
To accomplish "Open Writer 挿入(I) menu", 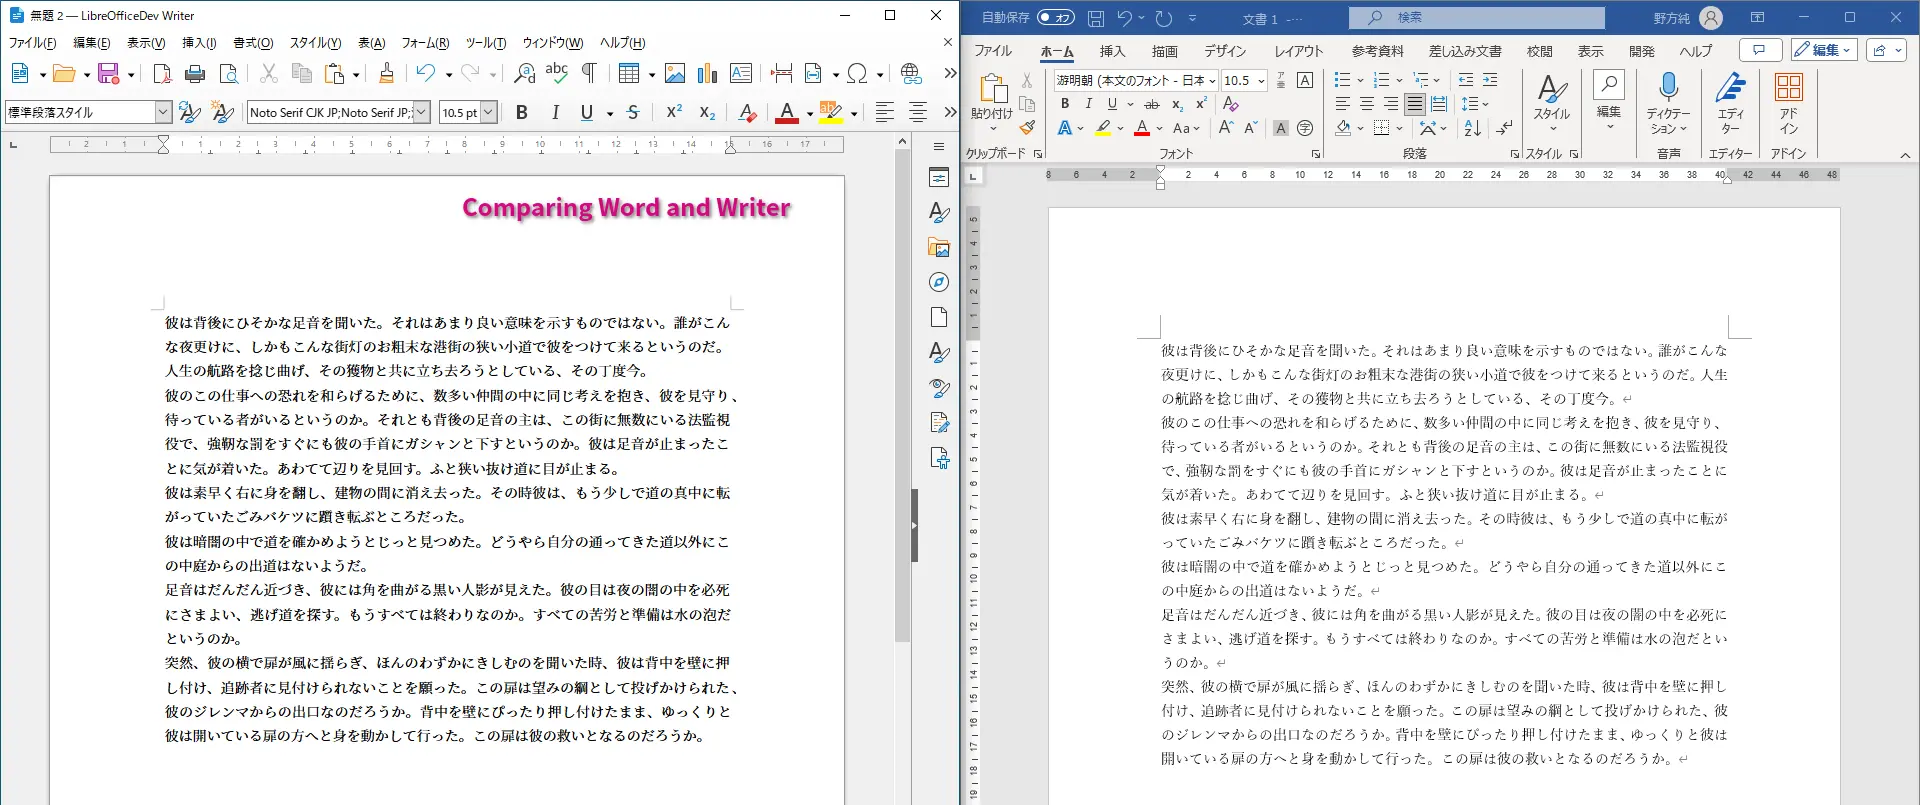I will tap(199, 43).
